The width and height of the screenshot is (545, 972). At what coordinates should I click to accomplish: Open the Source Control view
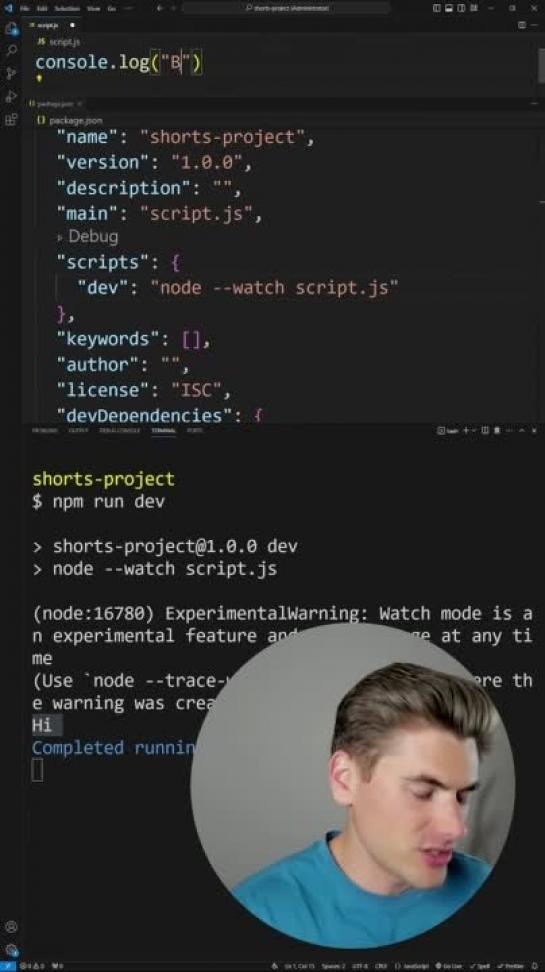pyautogui.click(x=11, y=74)
